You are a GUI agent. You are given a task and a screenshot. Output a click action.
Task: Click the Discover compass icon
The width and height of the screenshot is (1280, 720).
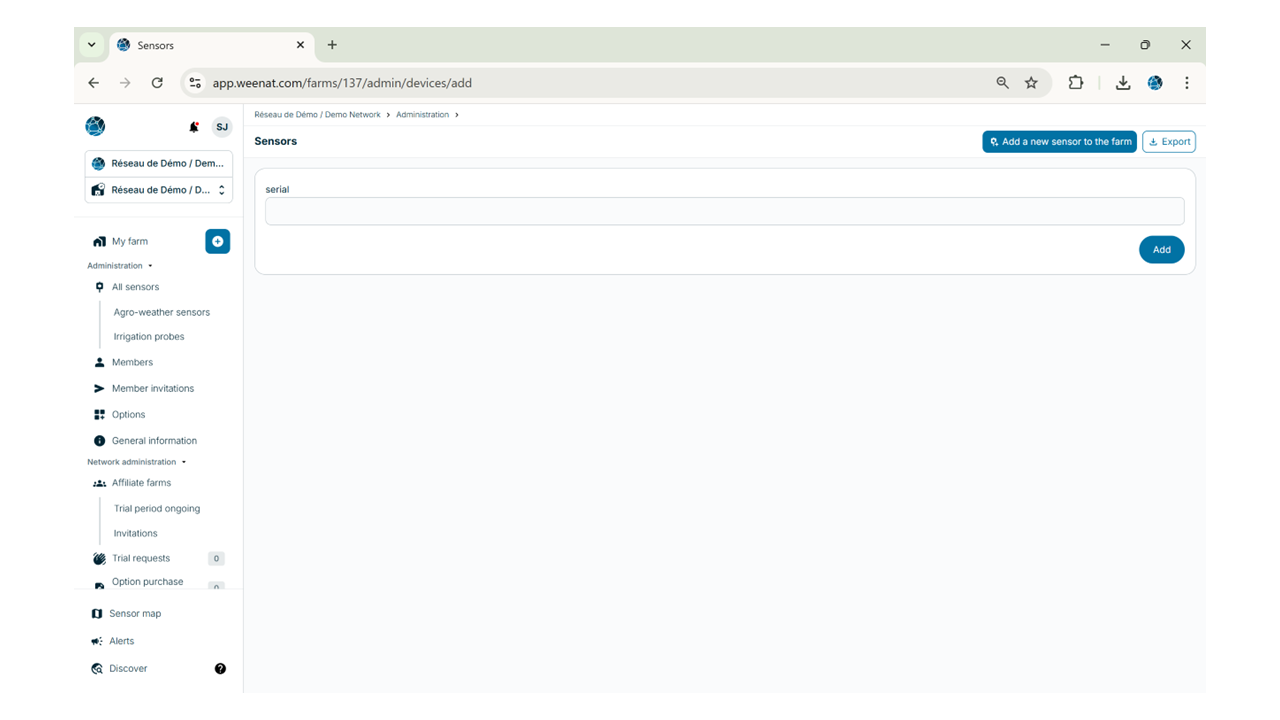(x=97, y=669)
